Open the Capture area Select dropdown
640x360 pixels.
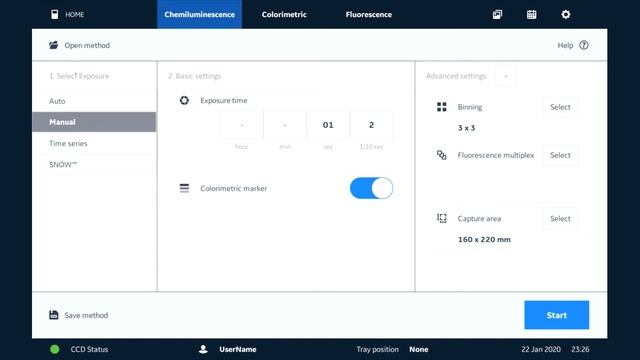(x=560, y=218)
